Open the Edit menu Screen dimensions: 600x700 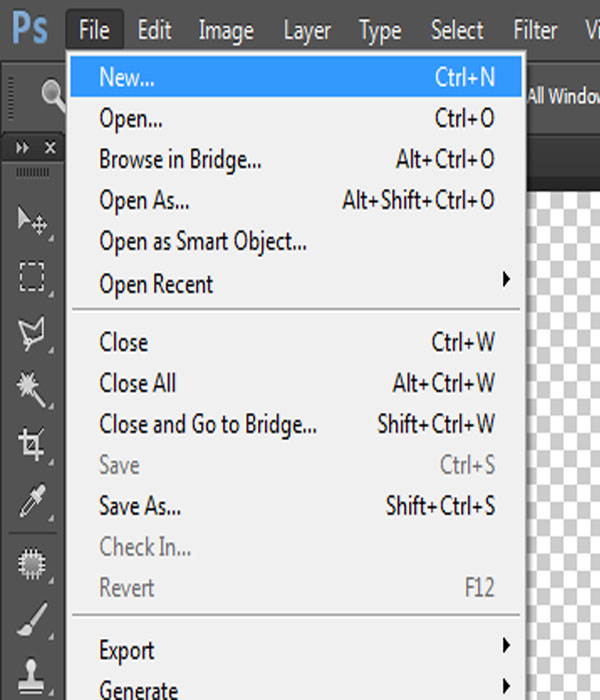[154, 30]
